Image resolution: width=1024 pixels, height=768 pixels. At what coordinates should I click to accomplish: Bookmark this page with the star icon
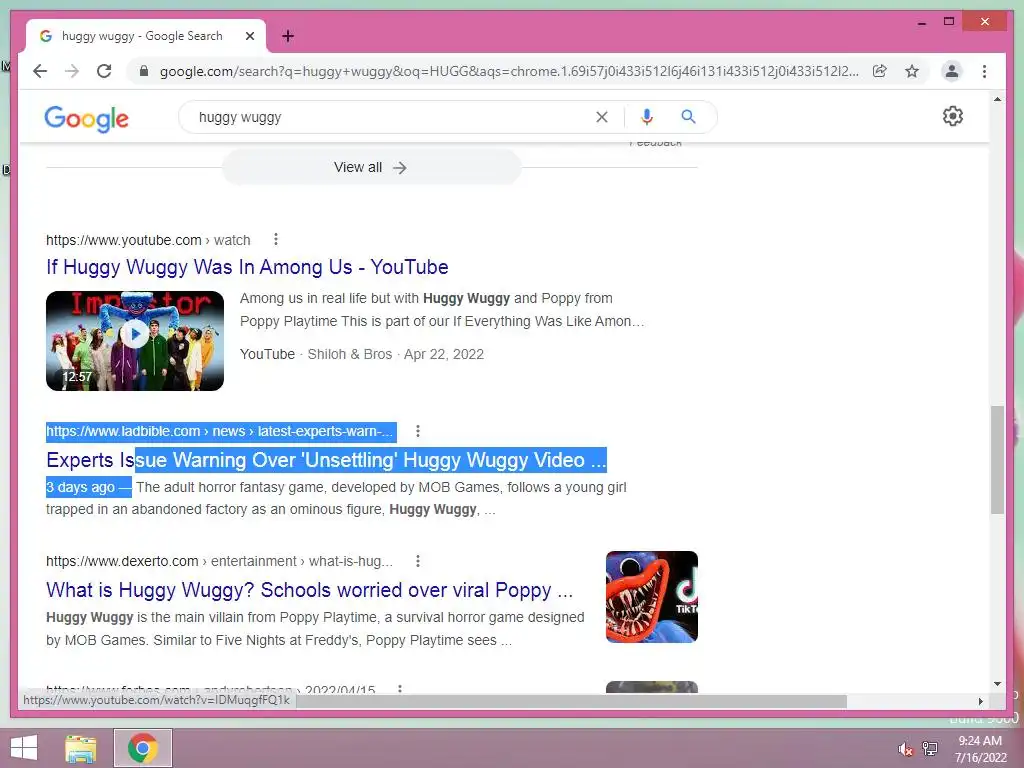[x=912, y=71]
